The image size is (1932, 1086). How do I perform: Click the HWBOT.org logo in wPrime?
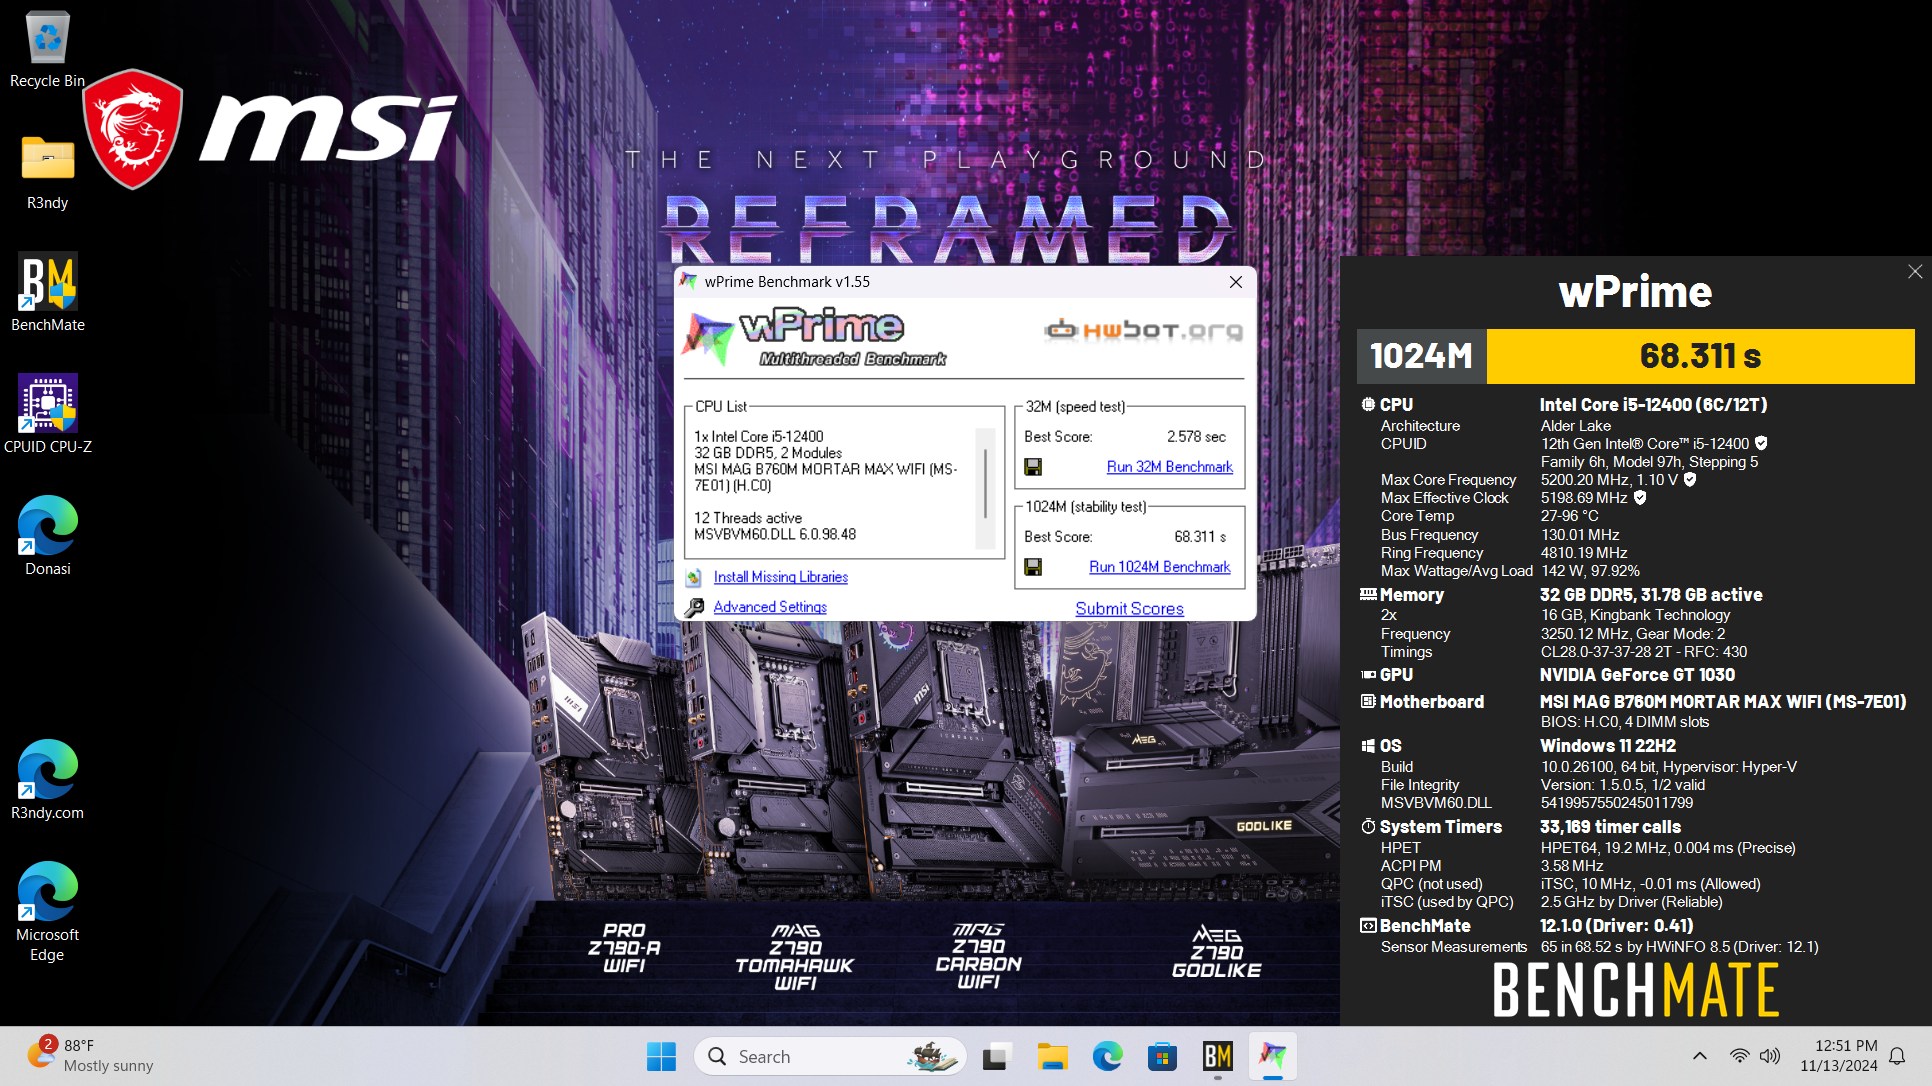coord(1143,330)
